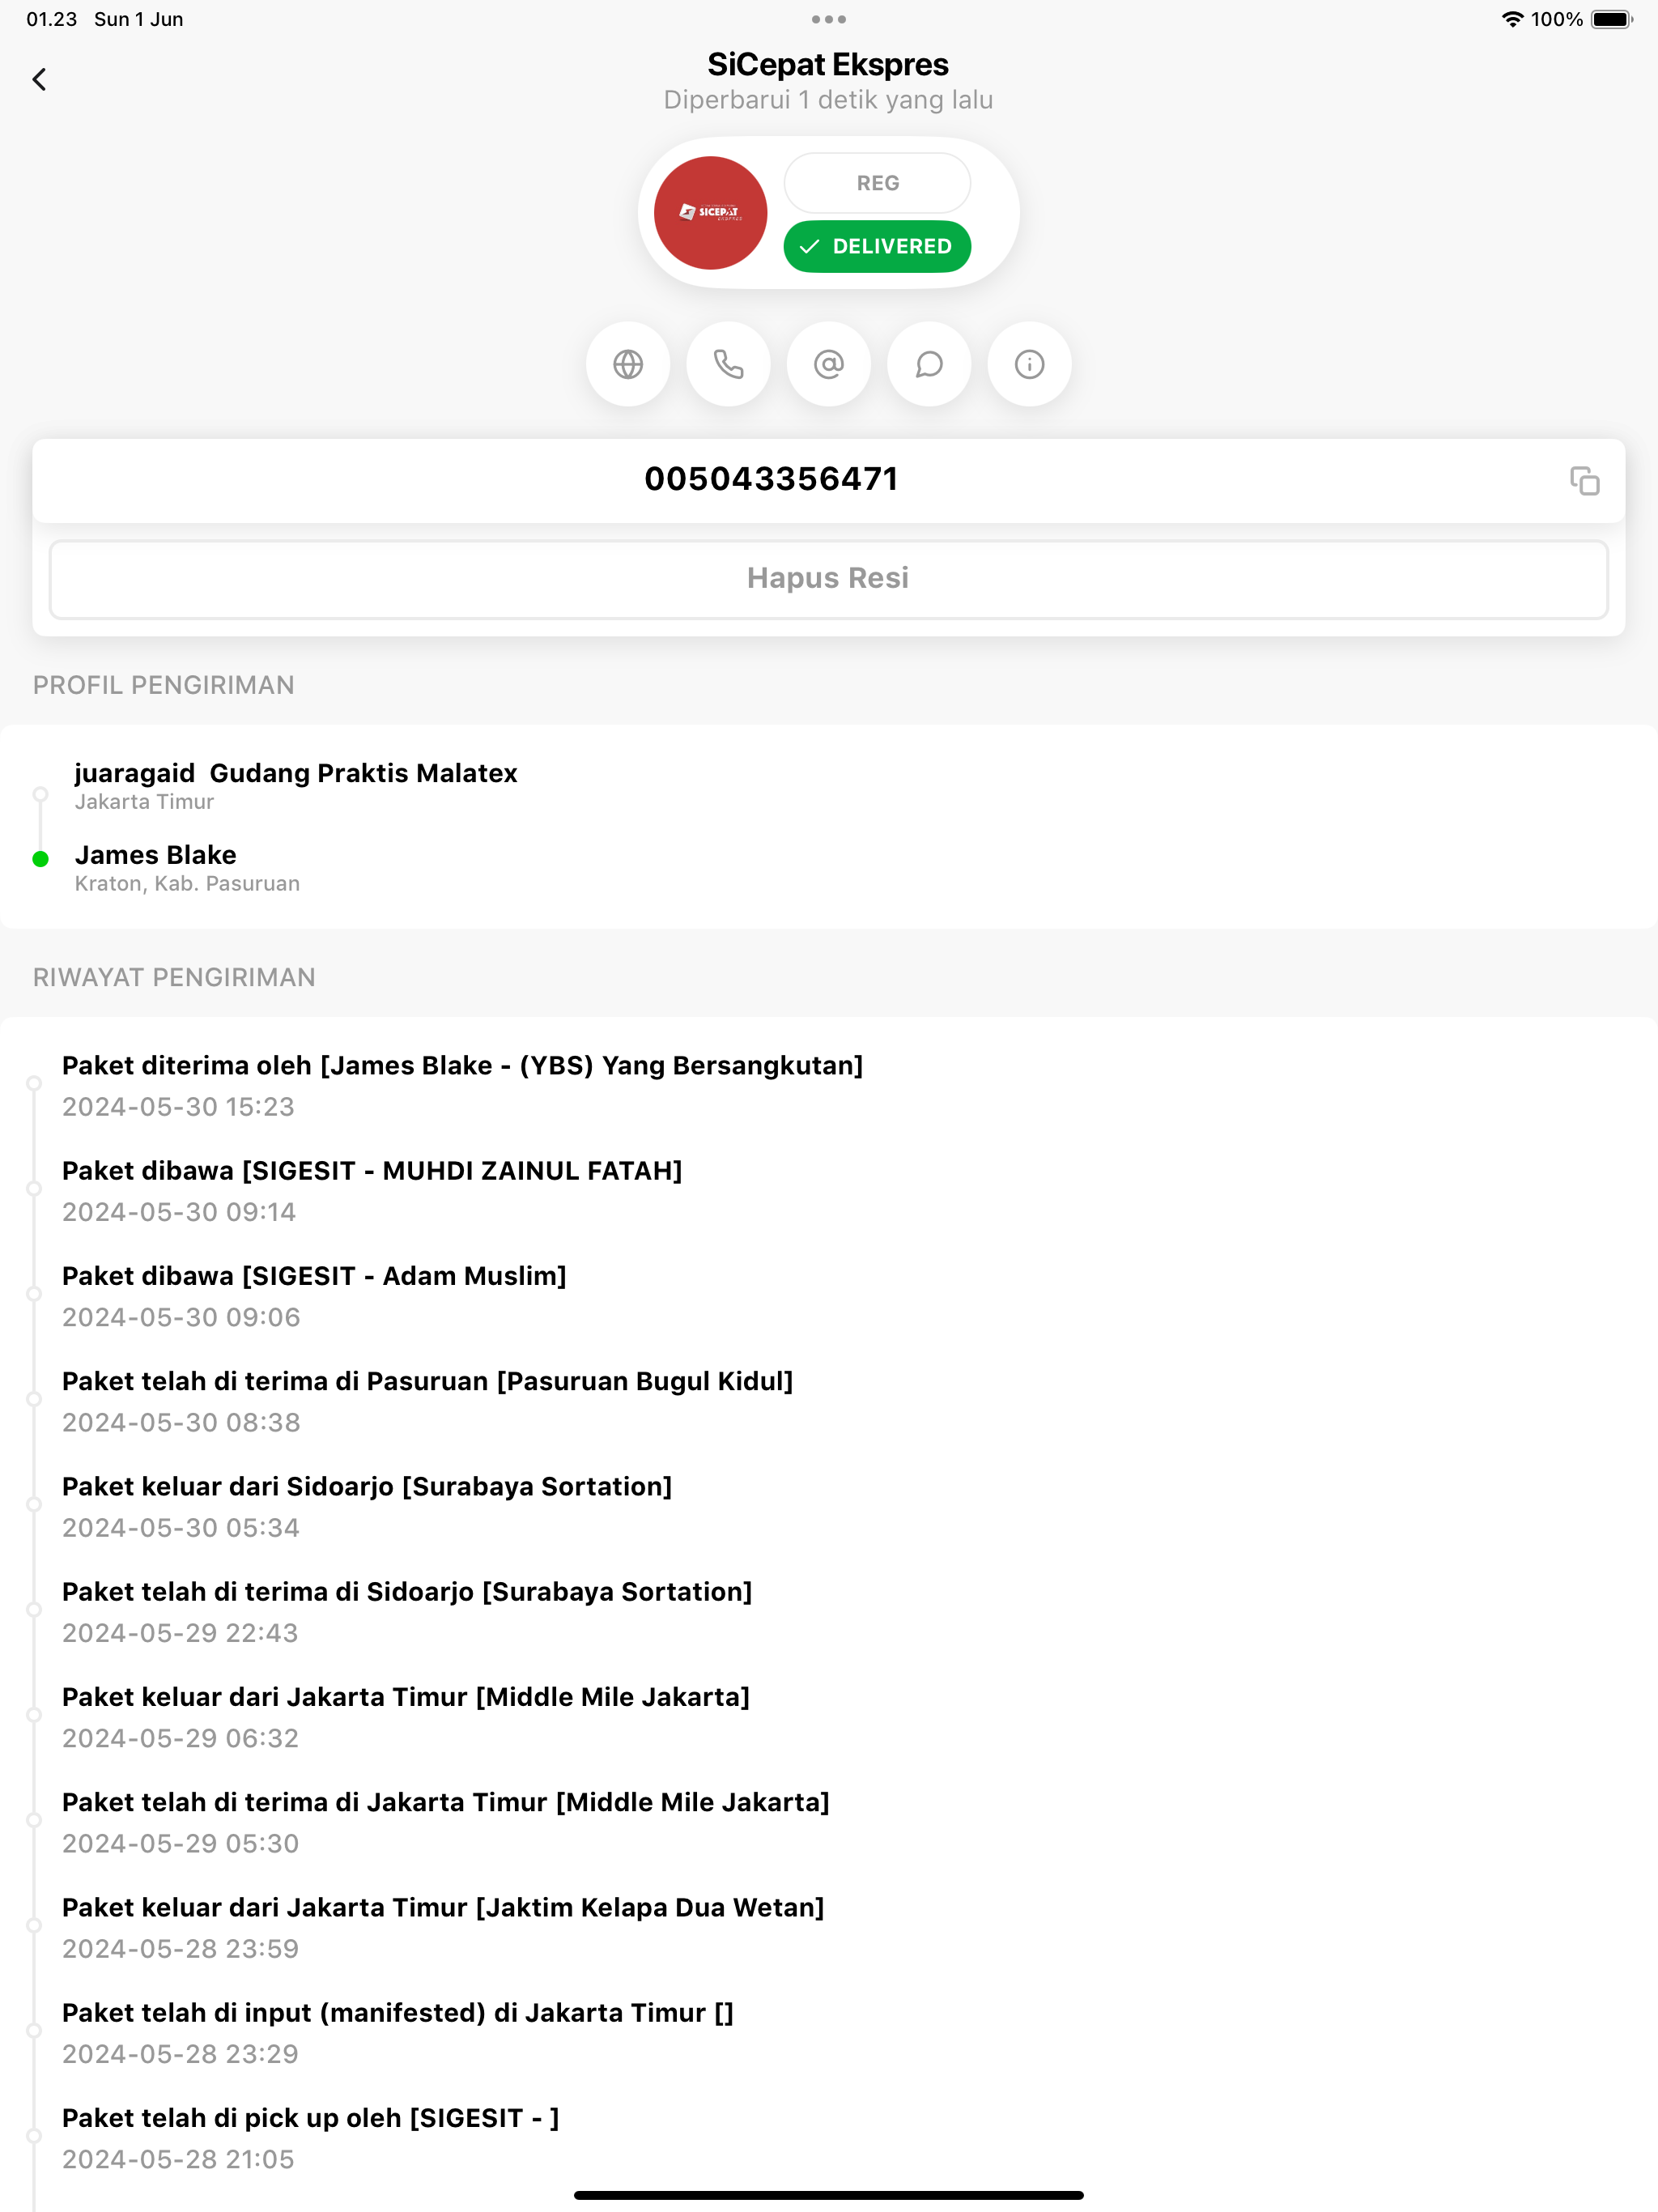
Task: Tap timestamp 2024-05-30 15:23
Action: pos(178,1107)
